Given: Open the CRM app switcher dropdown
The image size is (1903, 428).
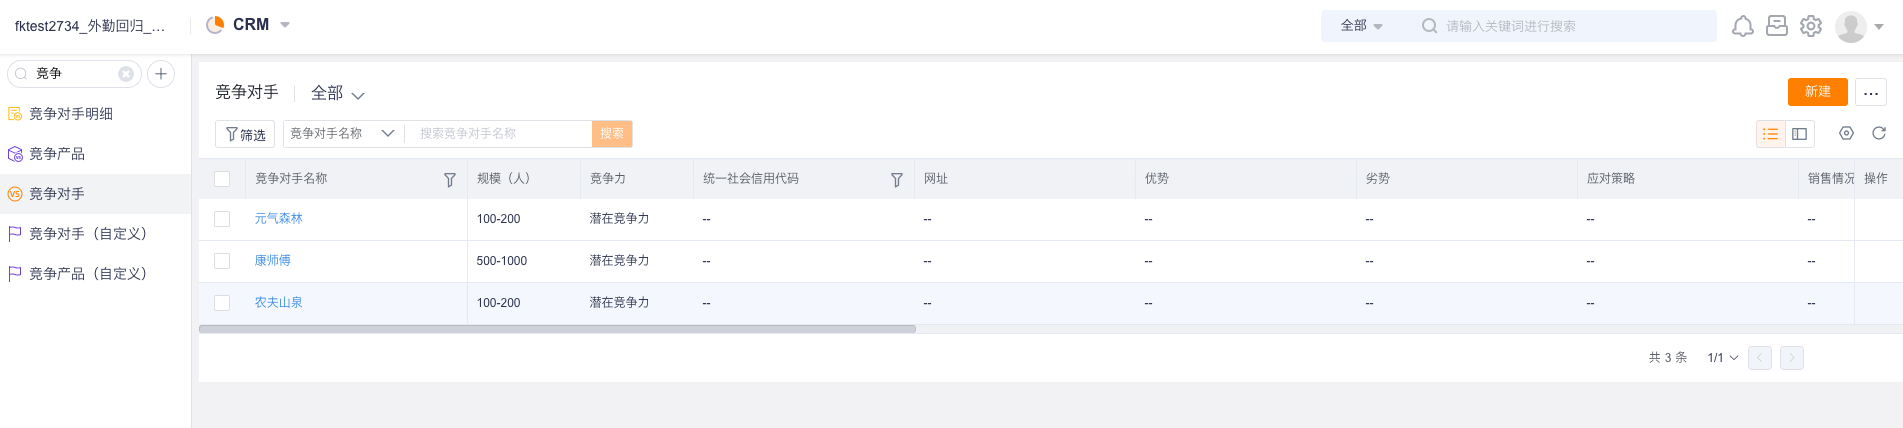Looking at the screenshot, I should click(x=248, y=25).
